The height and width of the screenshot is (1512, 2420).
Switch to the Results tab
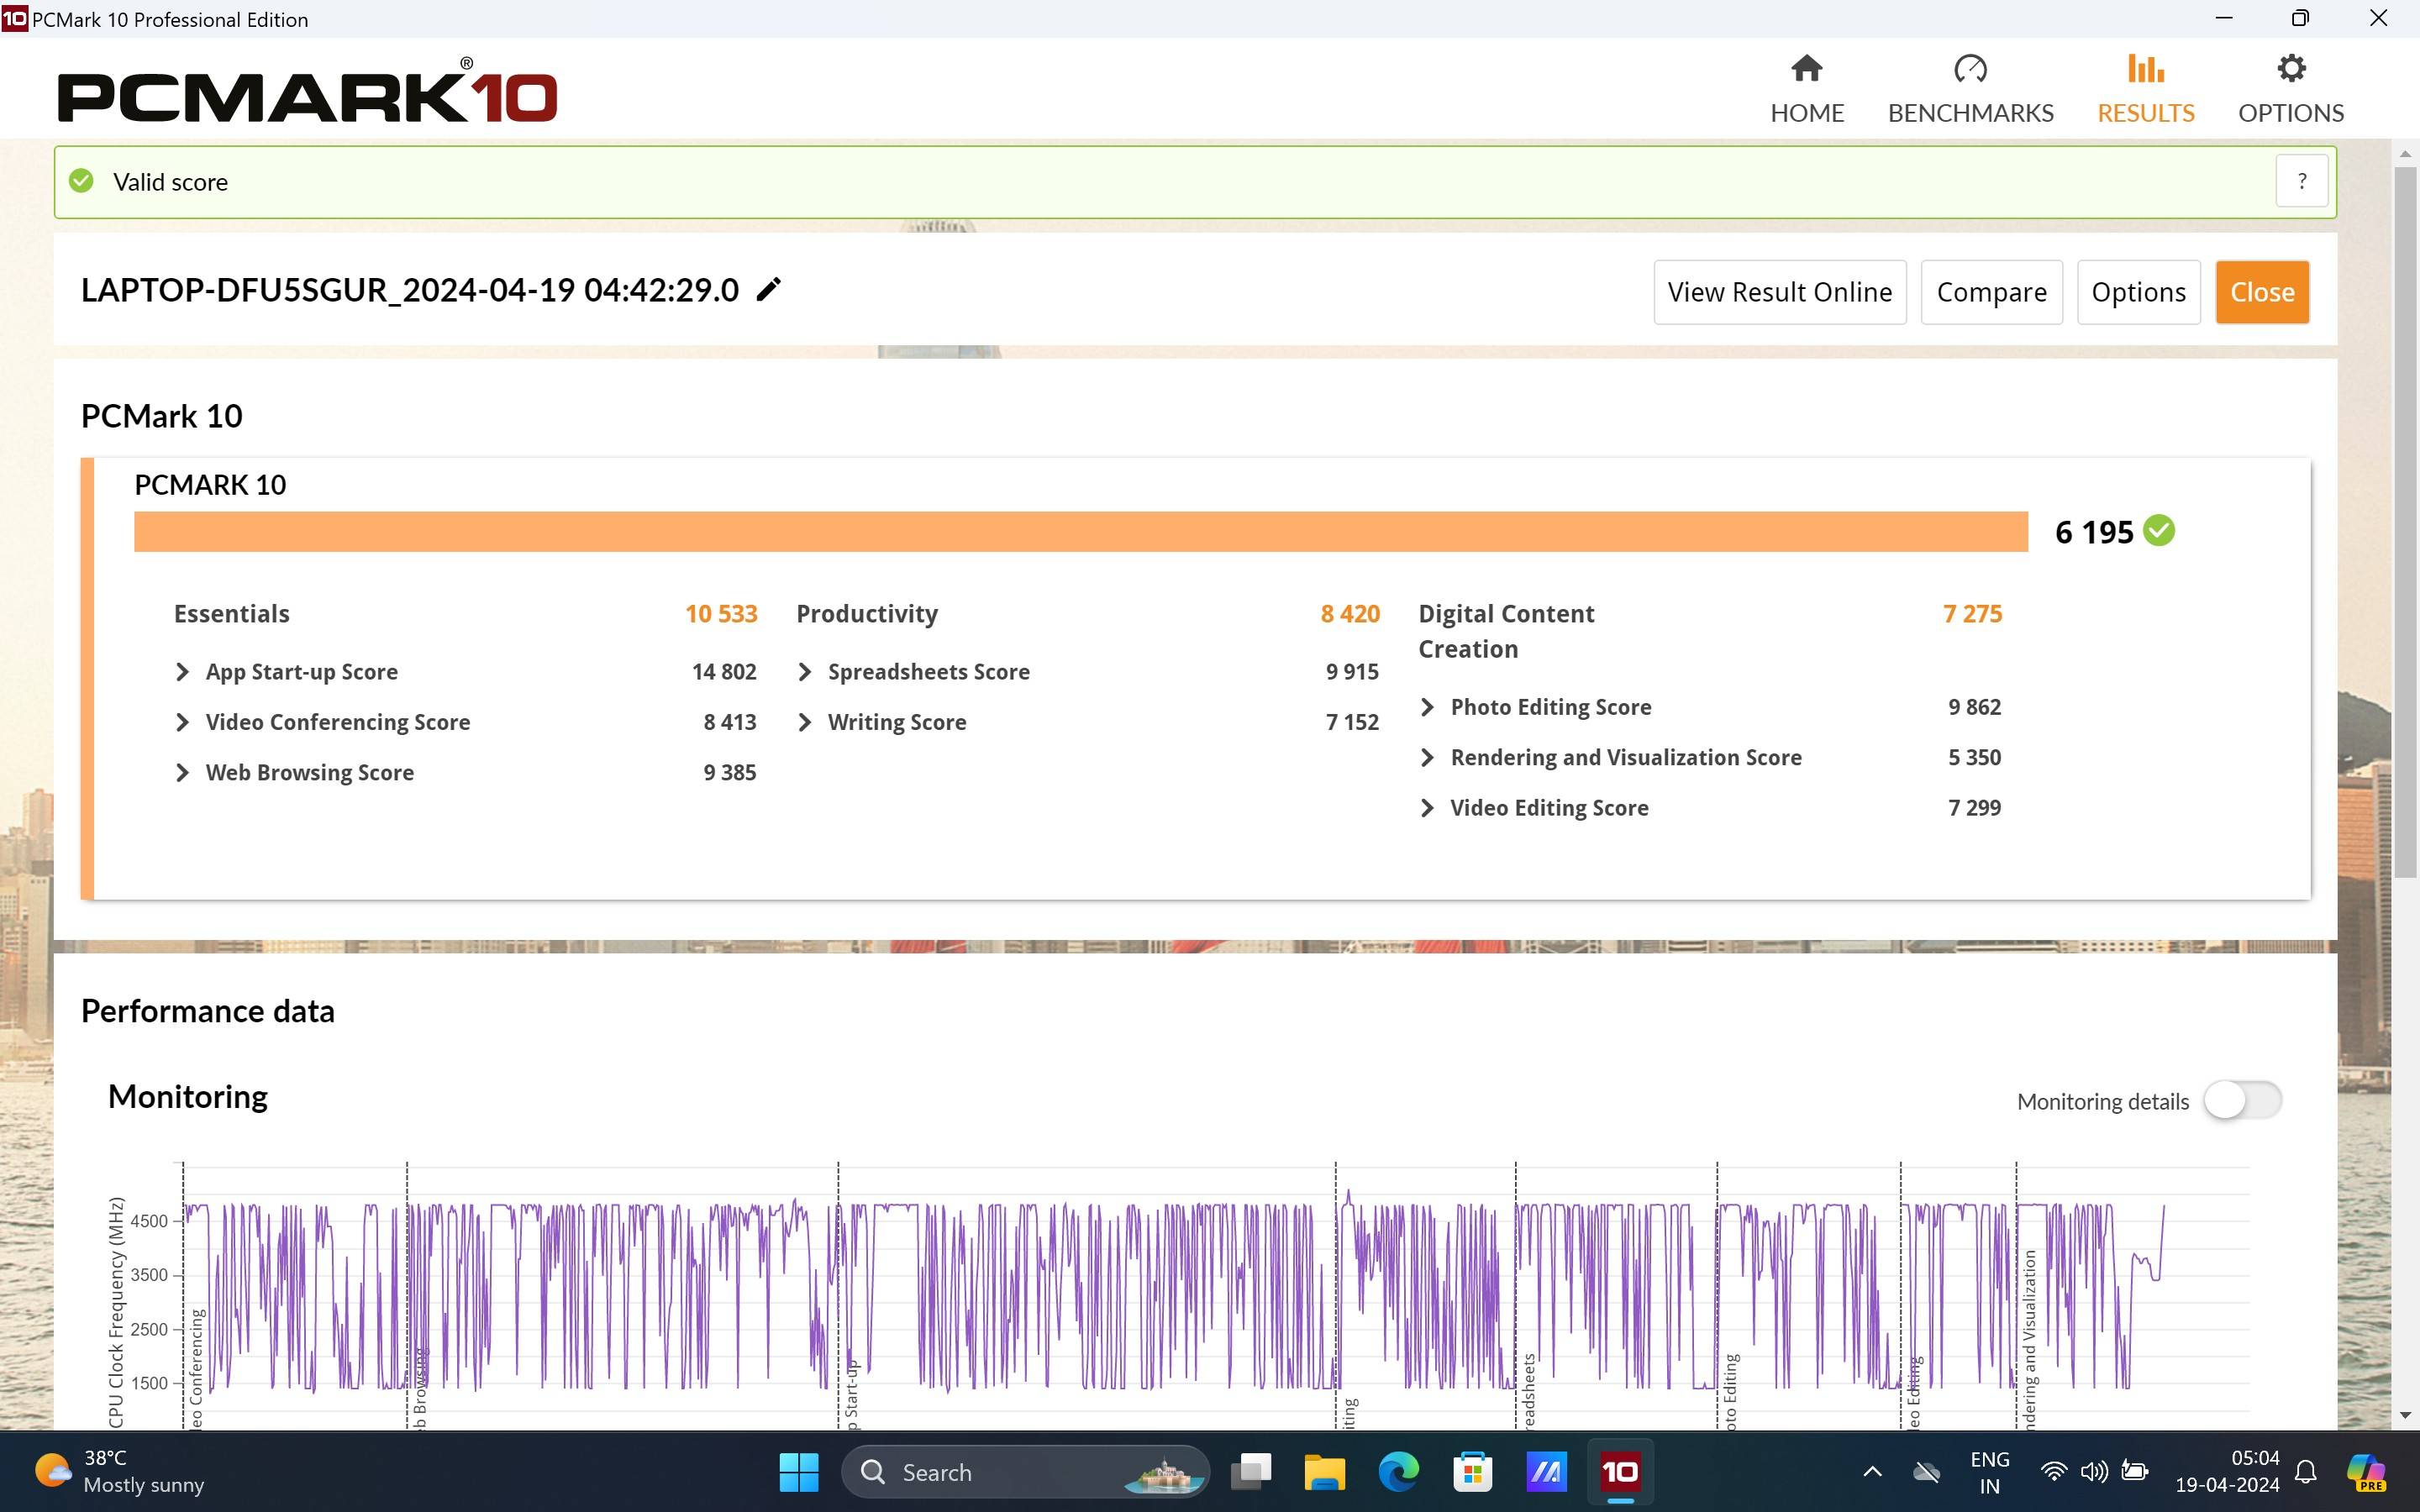click(x=2145, y=88)
